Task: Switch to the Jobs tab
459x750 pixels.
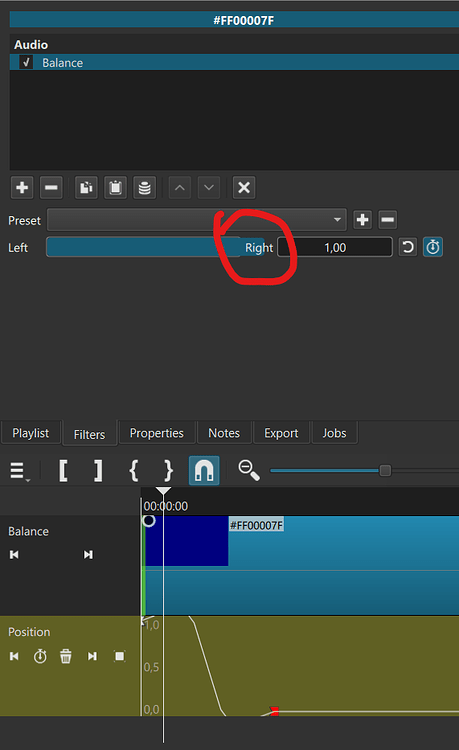Action: pyautogui.click(x=334, y=433)
